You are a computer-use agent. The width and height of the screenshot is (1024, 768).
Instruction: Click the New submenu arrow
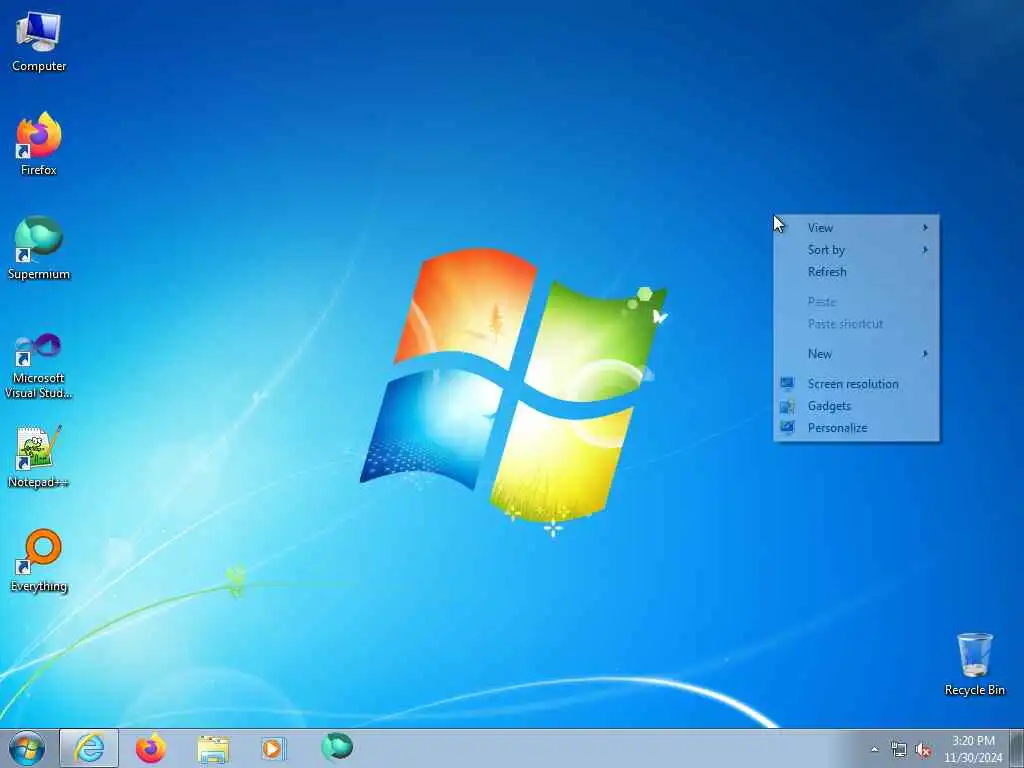[x=925, y=354]
